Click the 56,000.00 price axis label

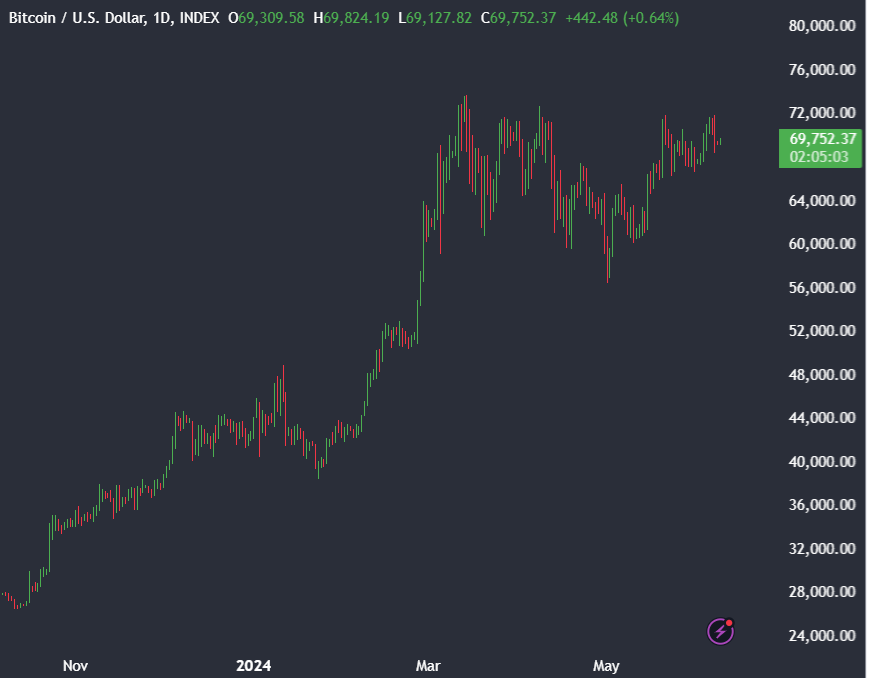coord(822,288)
